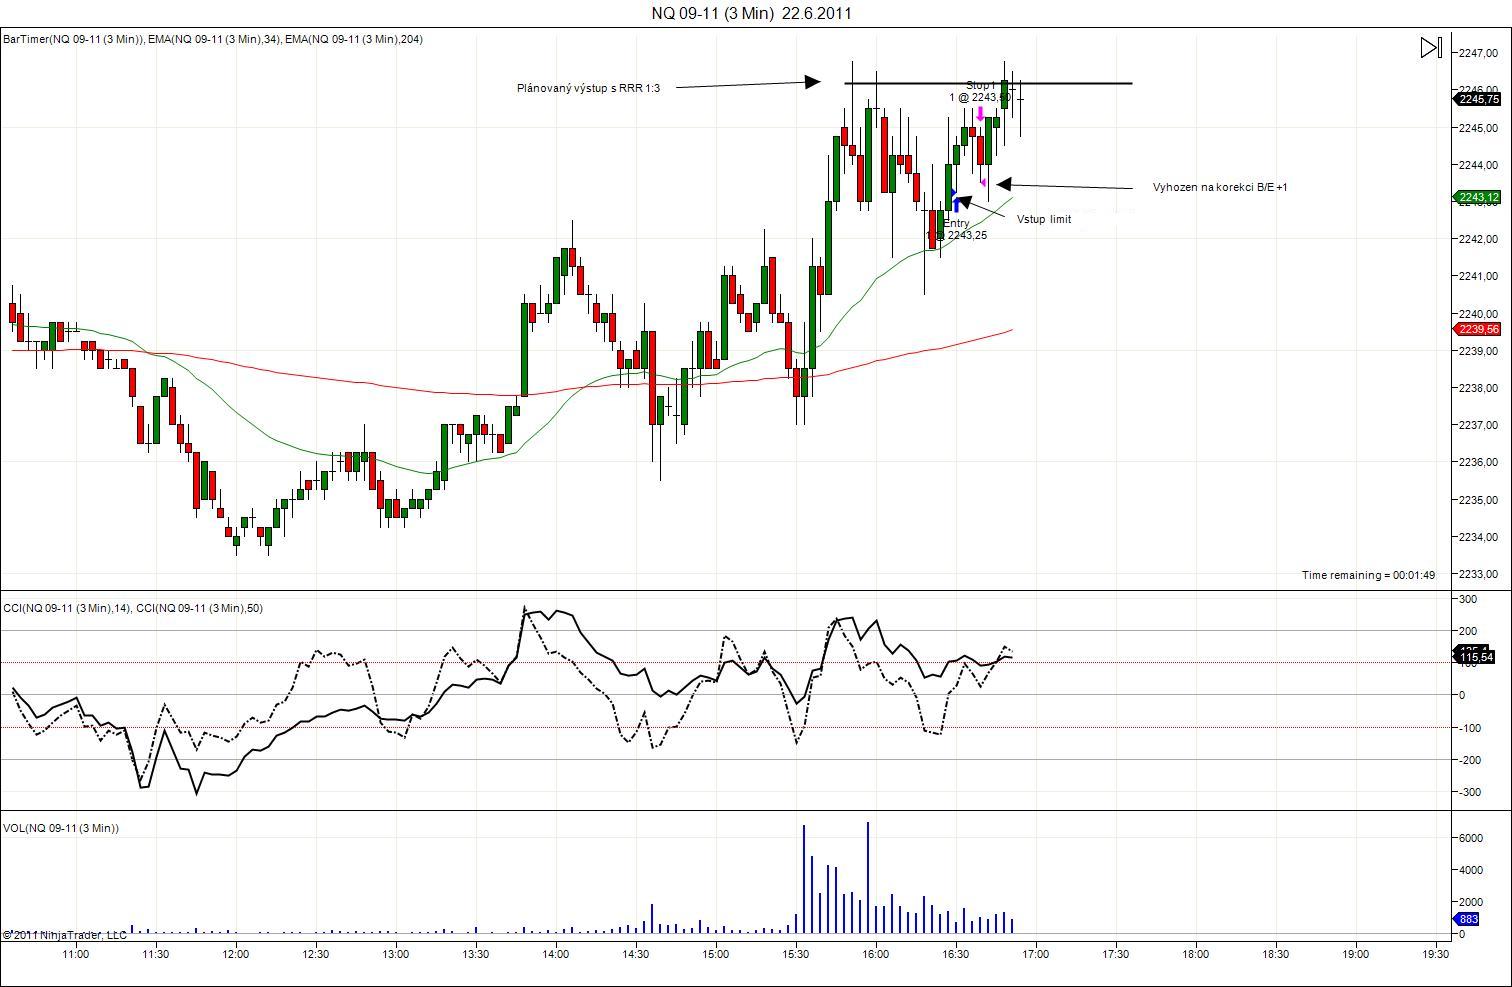This screenshot has width=1512, height=987.
Task: Click the 15:30 time axis label
Action: click(796, 954)
